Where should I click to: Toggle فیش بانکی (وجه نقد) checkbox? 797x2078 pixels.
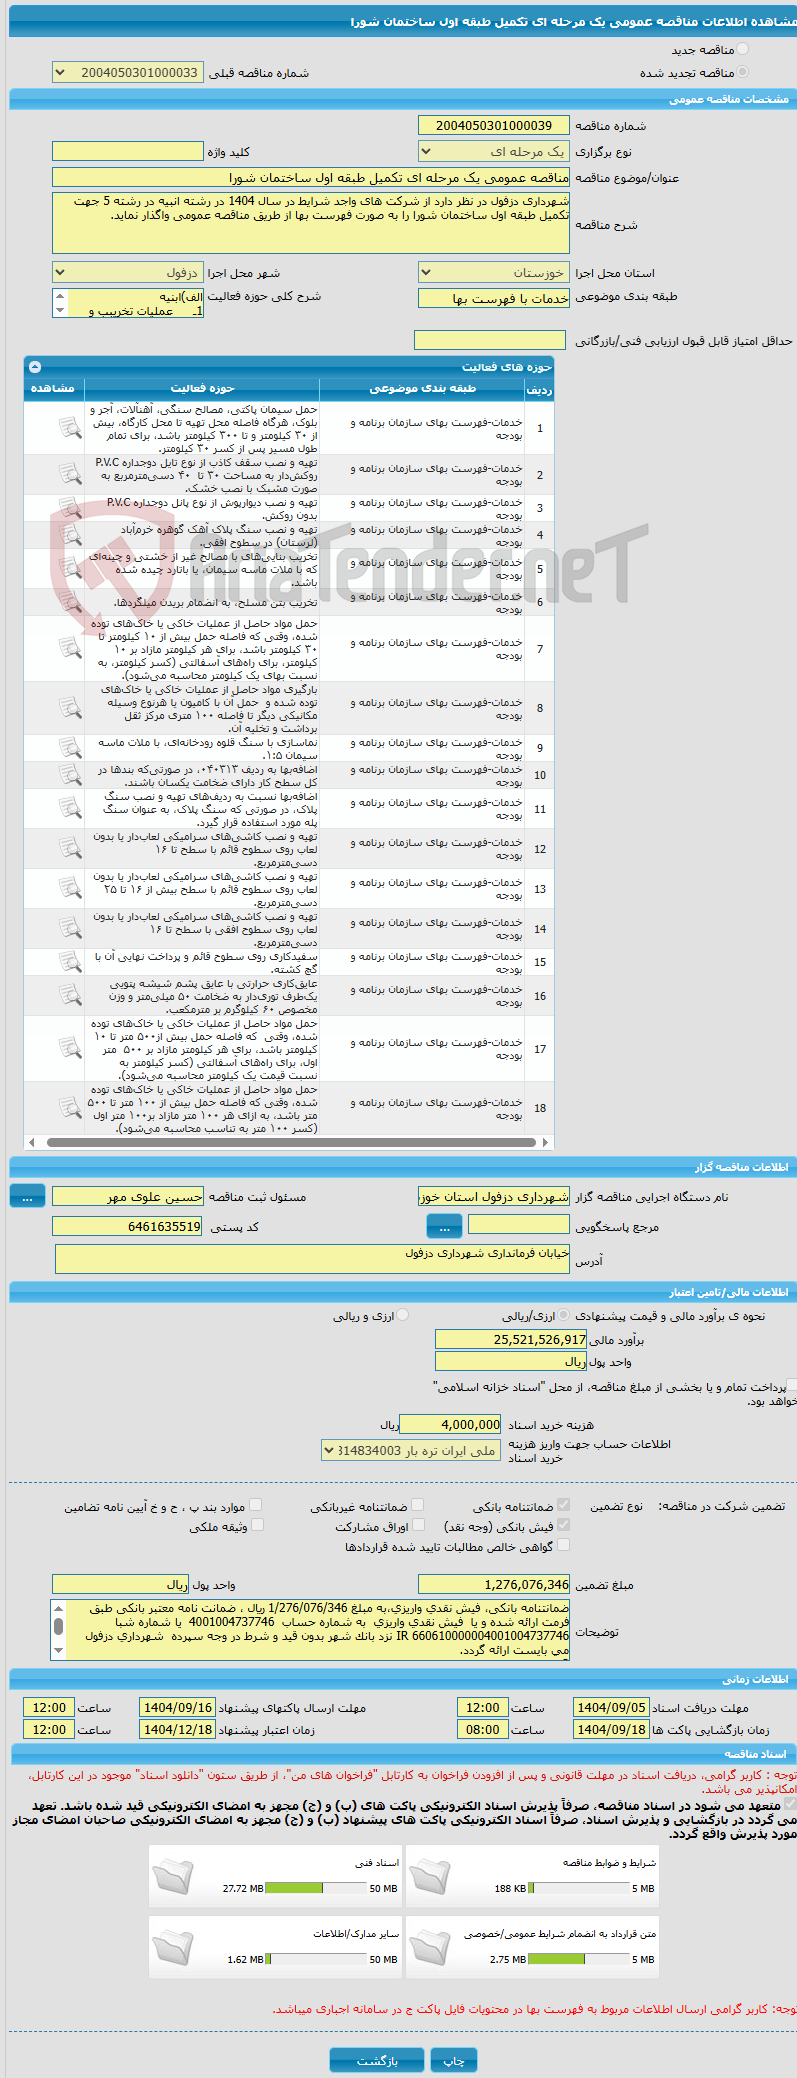pyautogui.click(x=564, y=1526)
